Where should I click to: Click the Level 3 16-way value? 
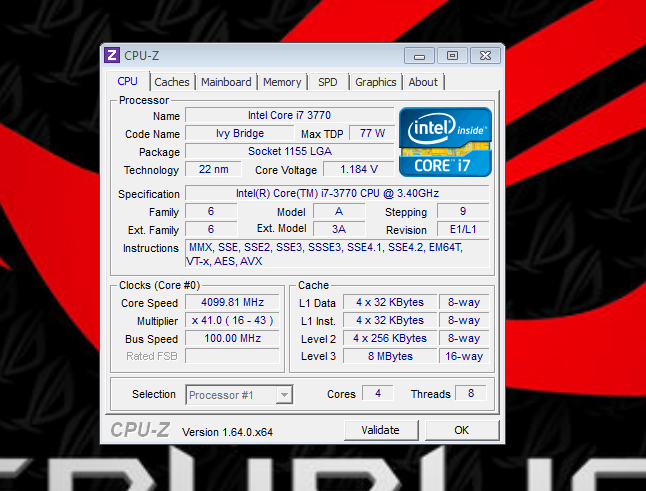[464, 356]
